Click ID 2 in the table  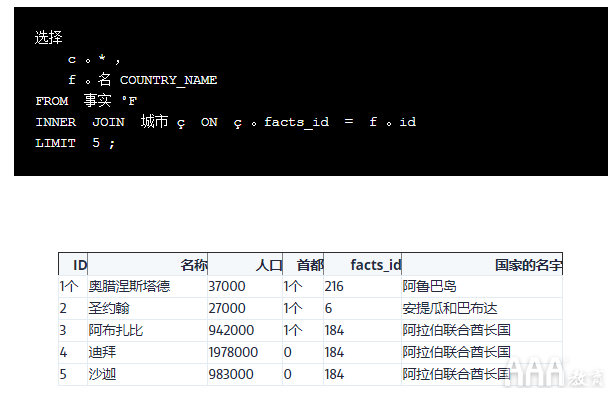[x=63, y=308]
